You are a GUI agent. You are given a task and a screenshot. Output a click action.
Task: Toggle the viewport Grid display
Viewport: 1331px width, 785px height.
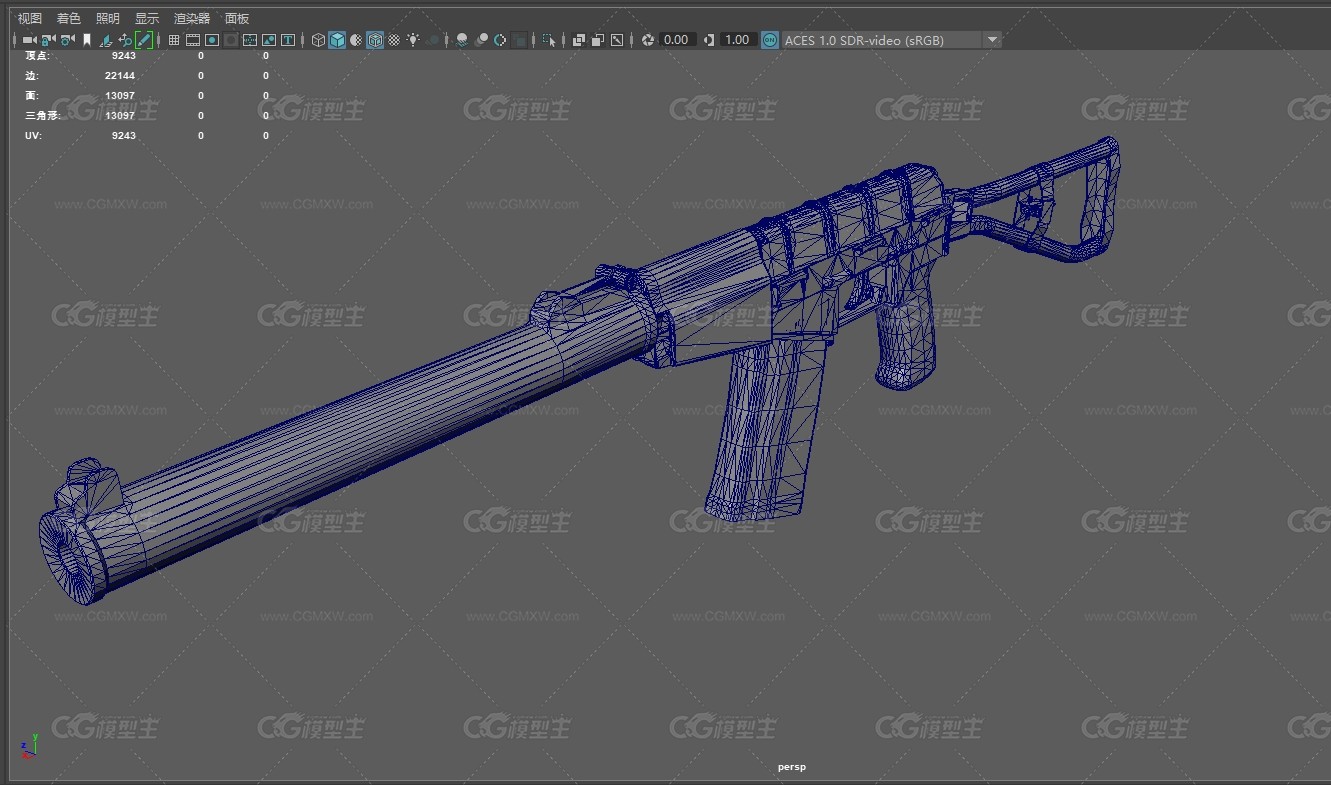coord(173,40)
